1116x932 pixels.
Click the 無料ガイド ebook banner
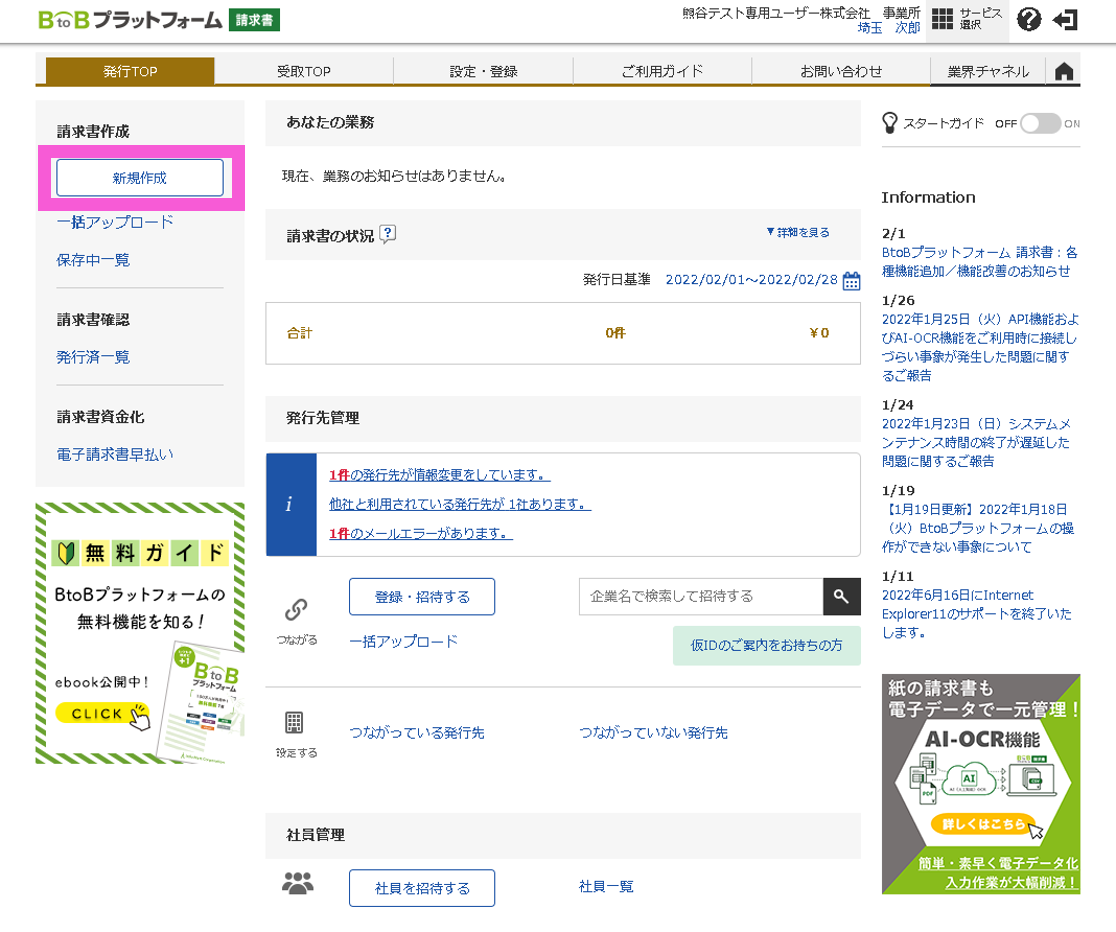(x=140, y=633)
